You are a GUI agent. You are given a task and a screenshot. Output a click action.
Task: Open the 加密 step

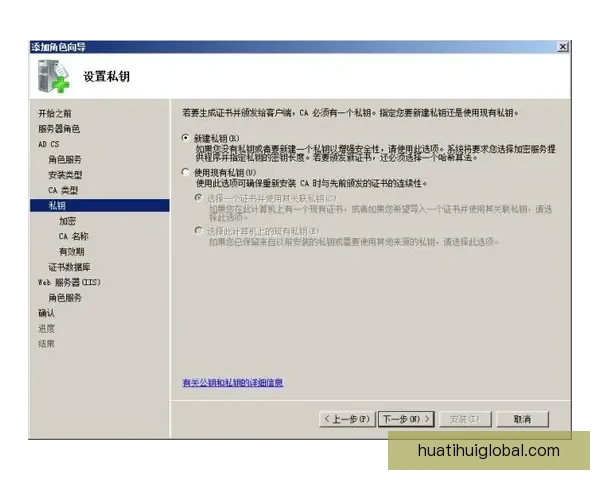click(x=67, y=221)
